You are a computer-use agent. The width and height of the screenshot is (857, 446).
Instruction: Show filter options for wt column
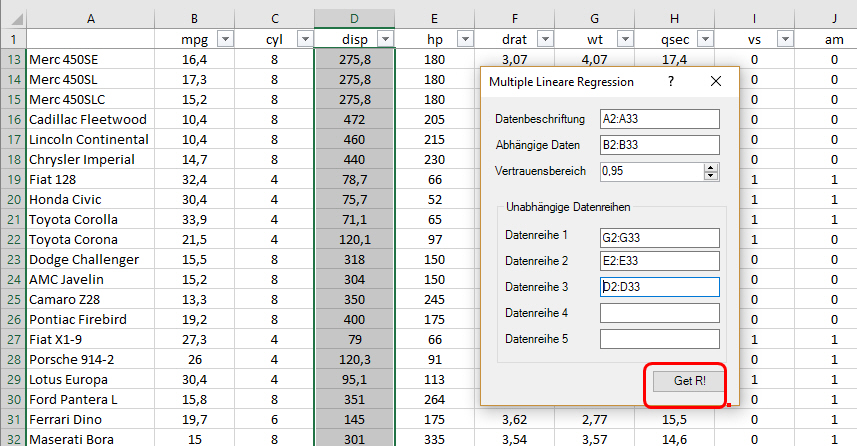click(624, 39)
